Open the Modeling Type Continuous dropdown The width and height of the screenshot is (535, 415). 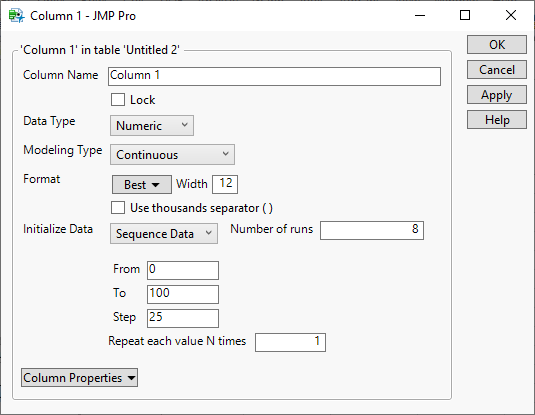[x=172, y=155]
